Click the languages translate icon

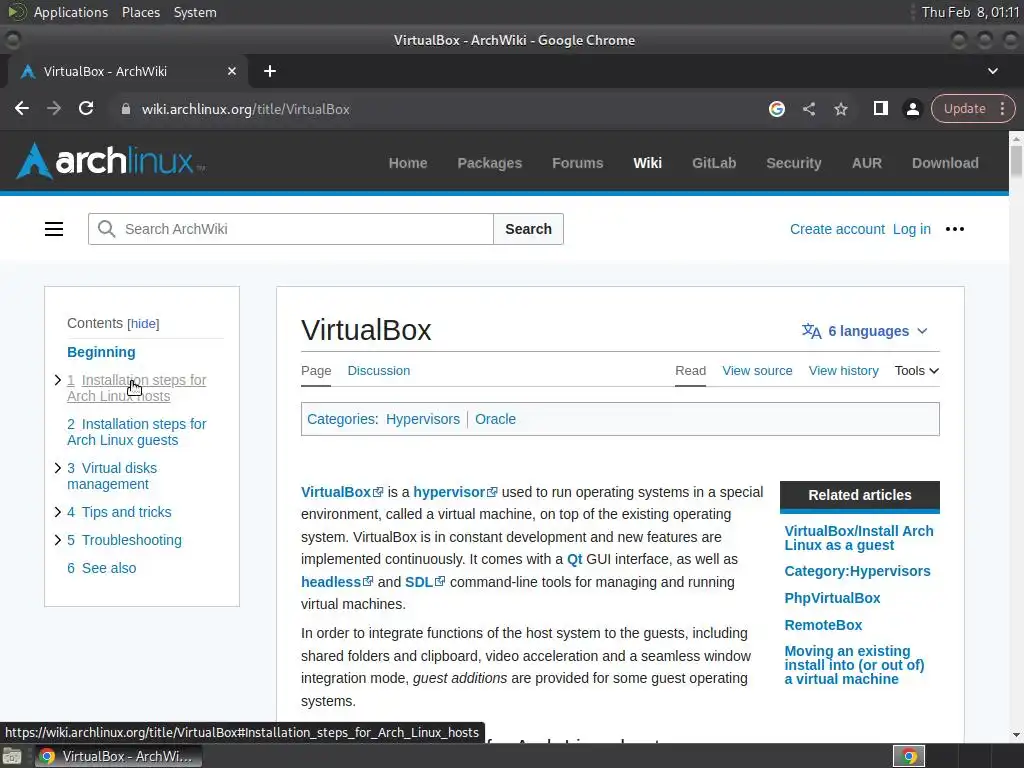click(812, 331)
